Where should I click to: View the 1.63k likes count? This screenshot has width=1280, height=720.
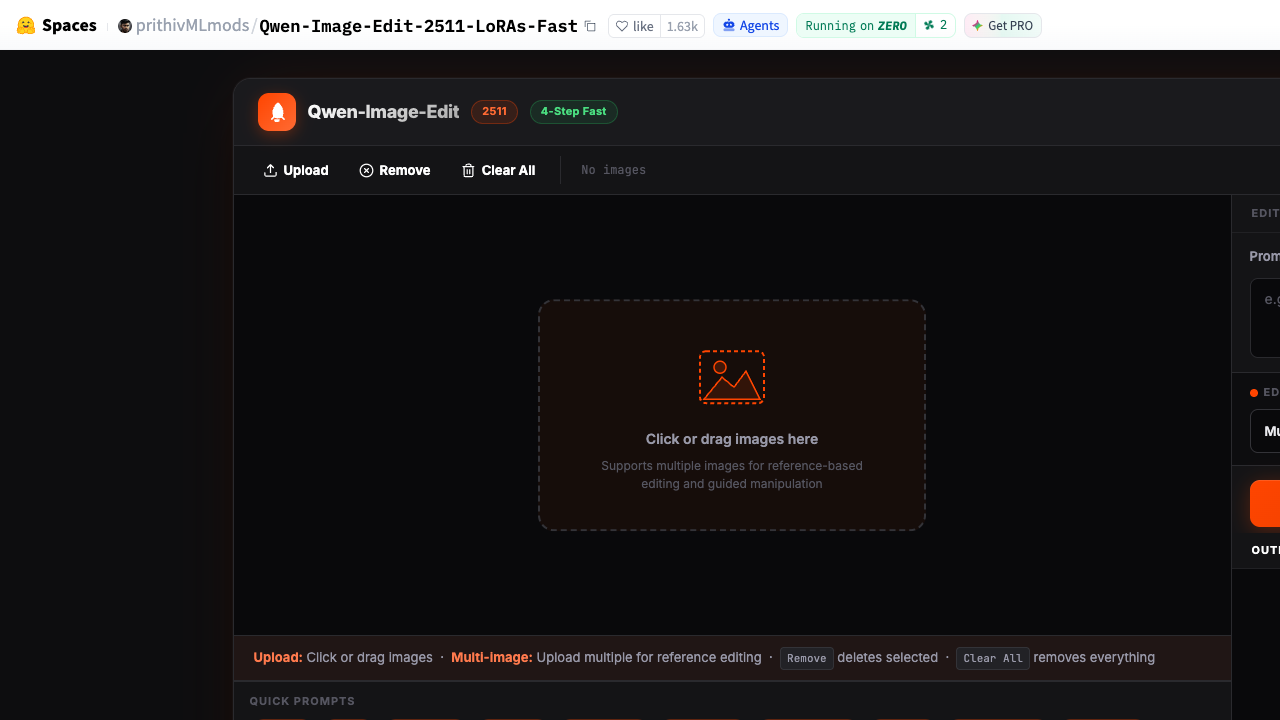point(682,26)
